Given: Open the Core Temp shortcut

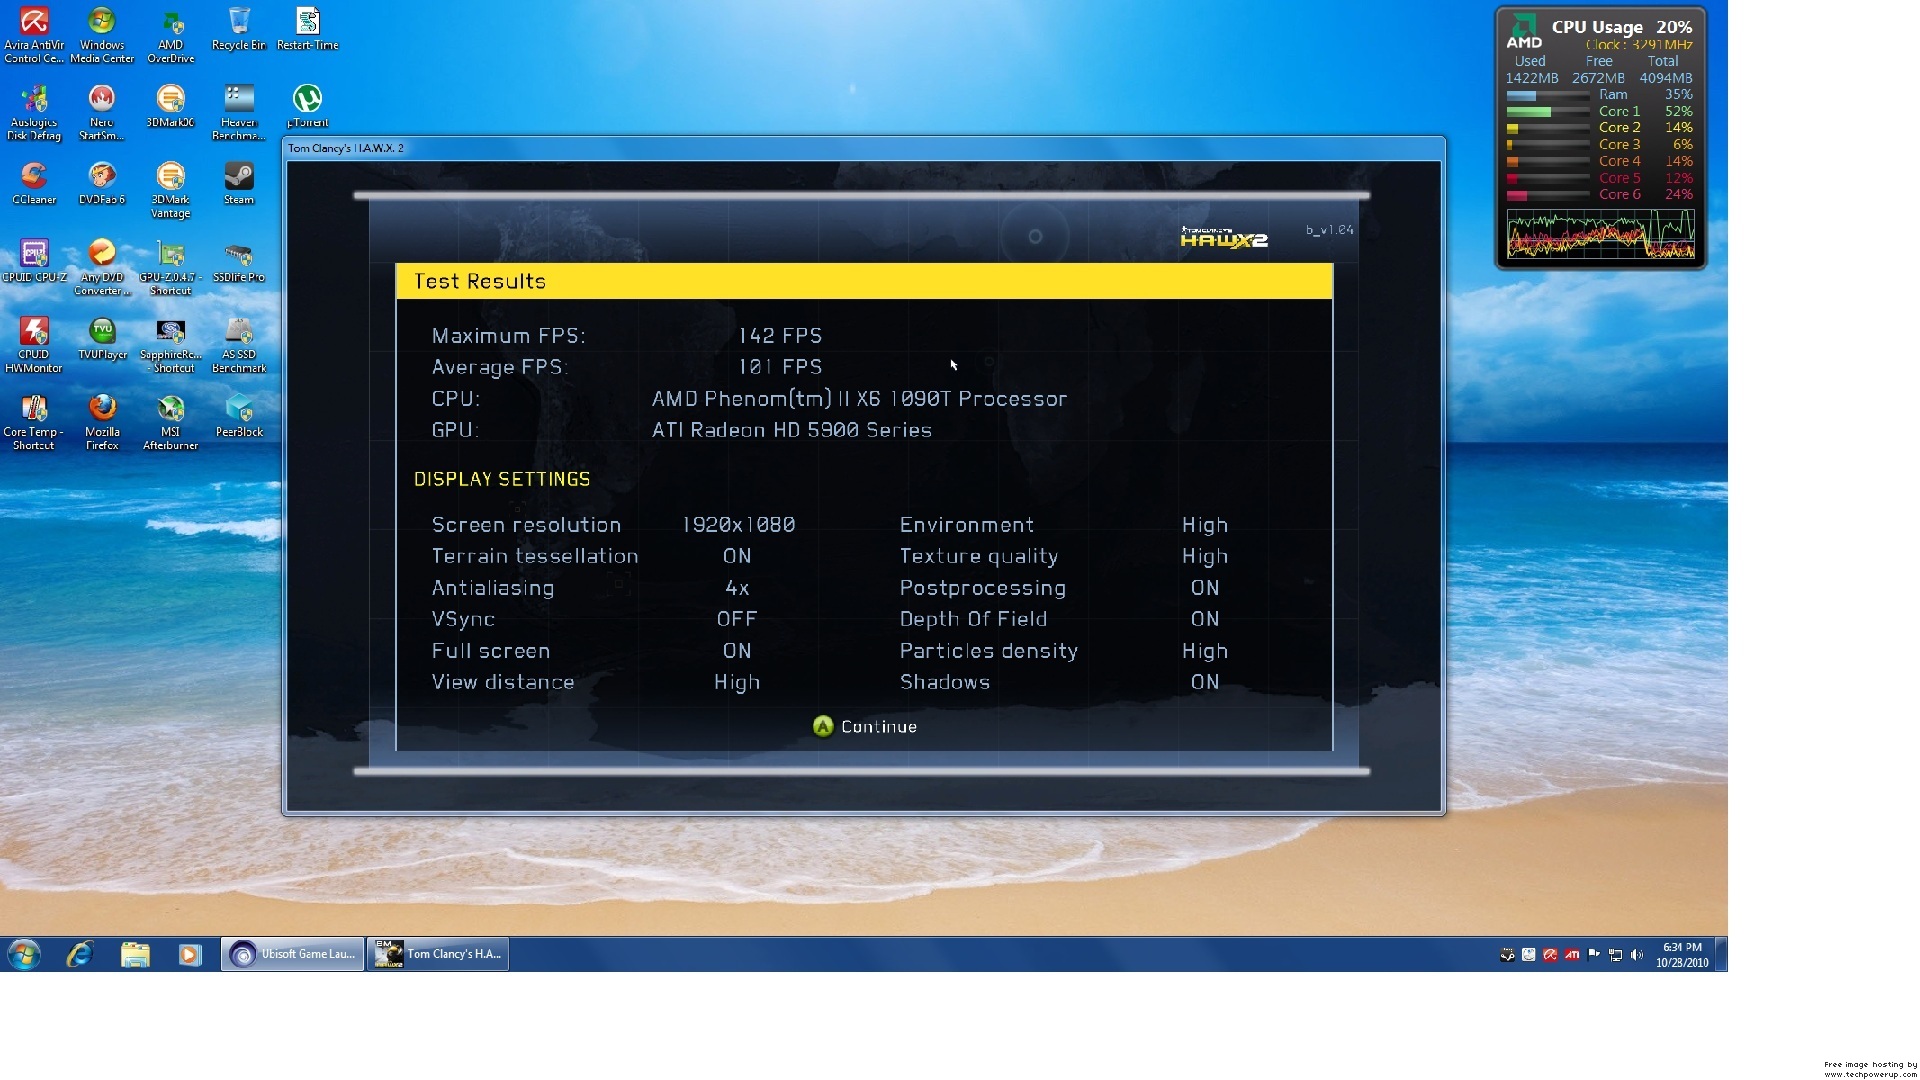Looking at the screenshot, I should click(x=34, y=423).
